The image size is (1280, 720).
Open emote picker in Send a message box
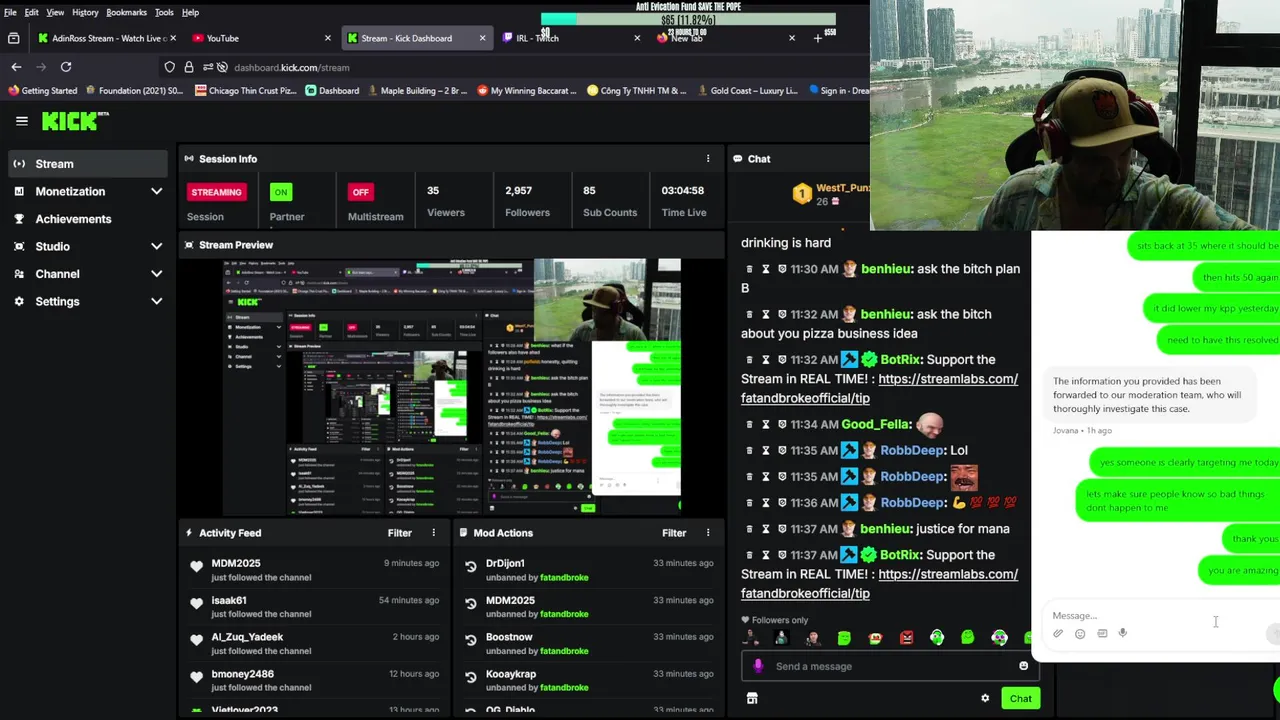1023,666
